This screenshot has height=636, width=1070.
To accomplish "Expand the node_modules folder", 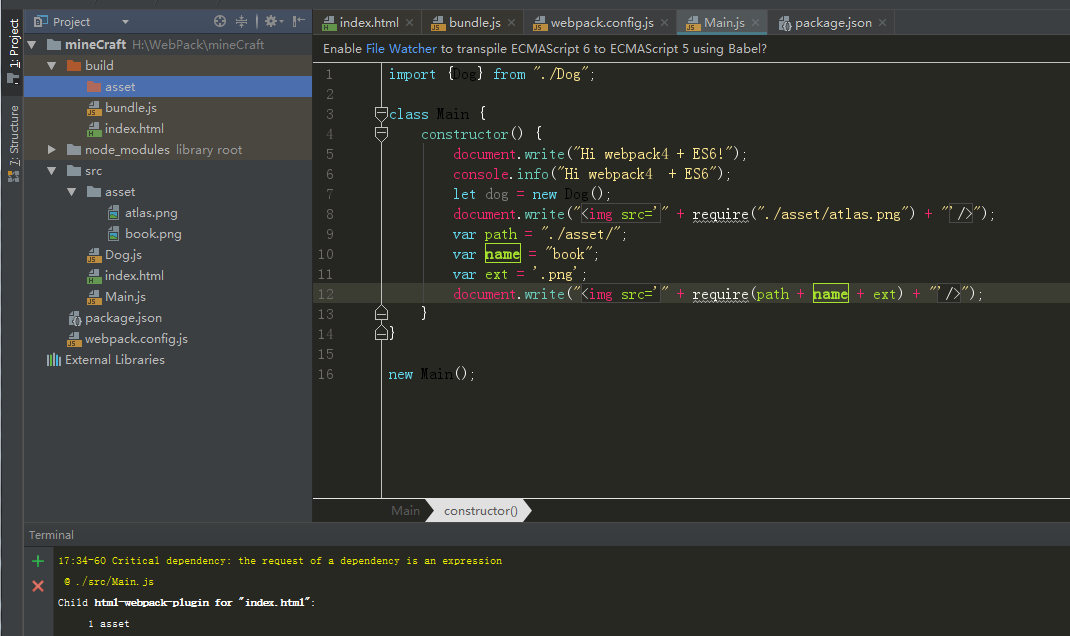I will [52, 149].
